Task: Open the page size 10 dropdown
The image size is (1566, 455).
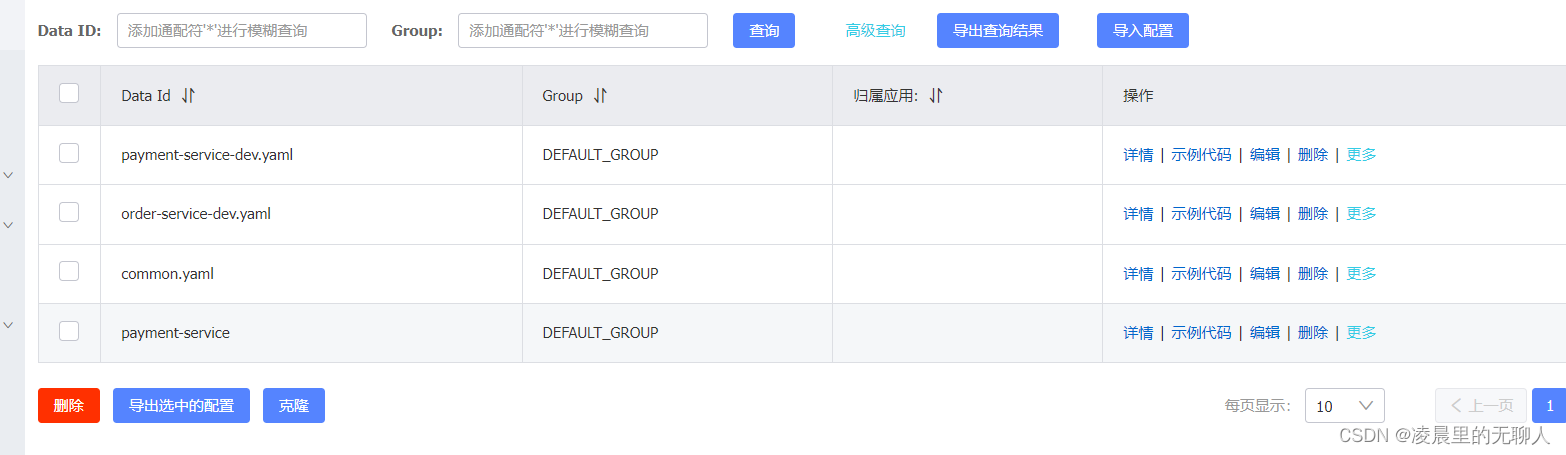Action: 1344,406
